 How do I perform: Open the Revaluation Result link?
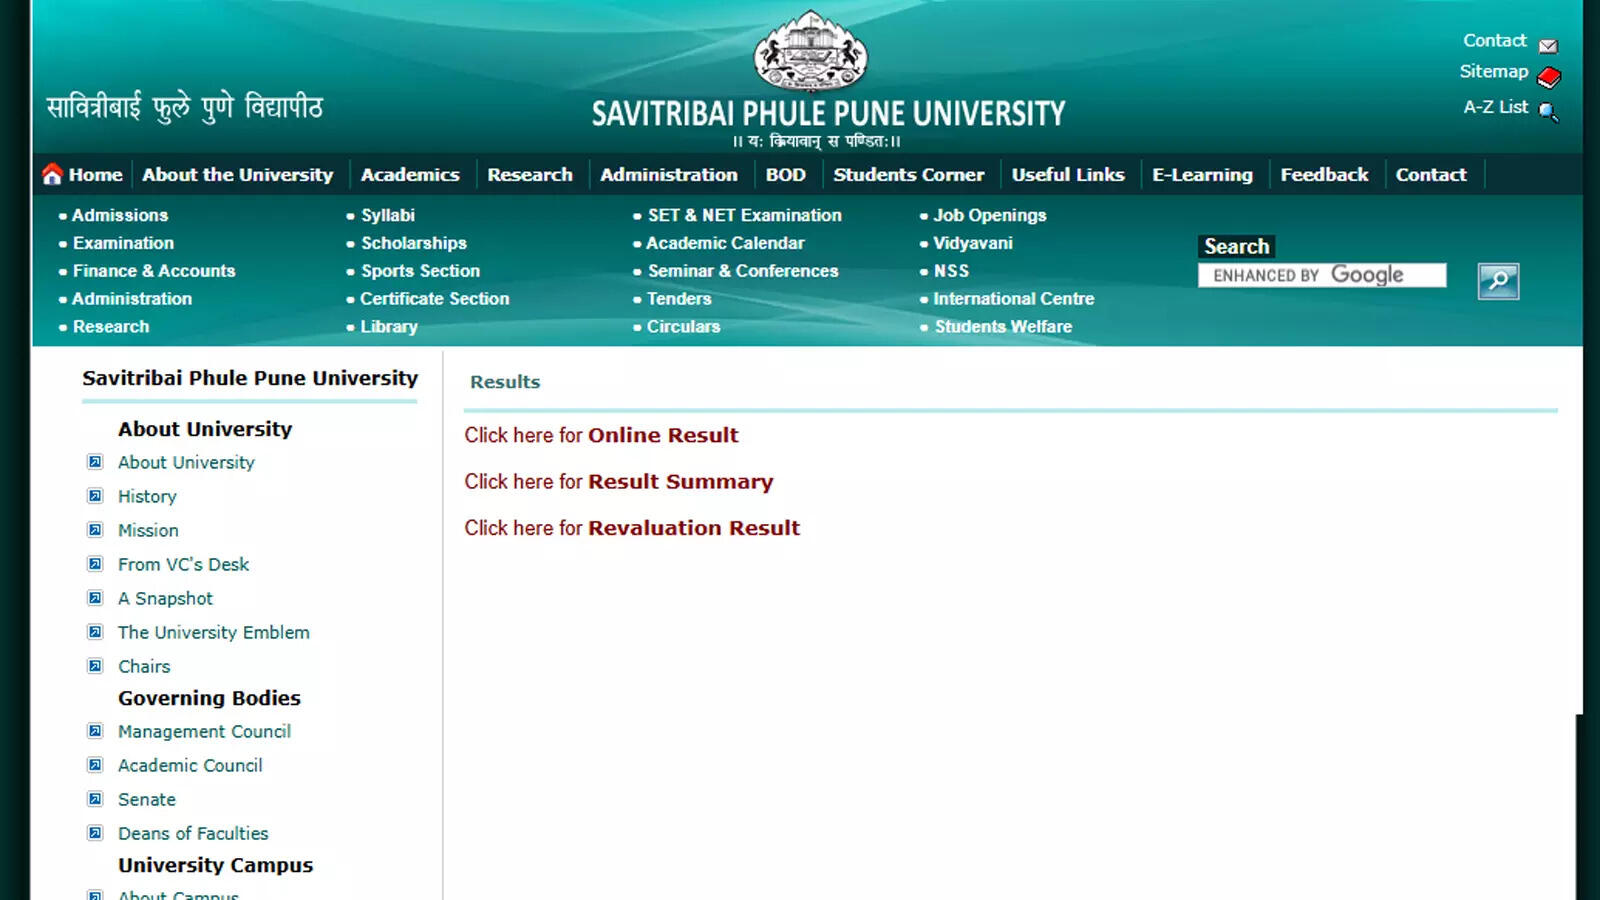tap(694, 527)
